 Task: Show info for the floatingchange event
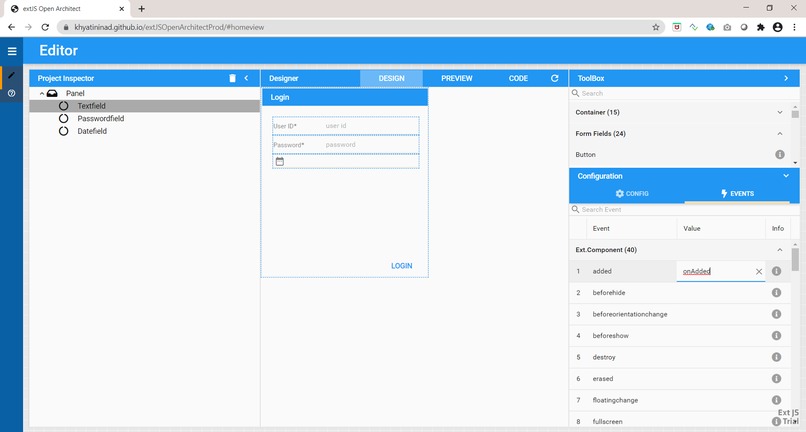point(776,400)
